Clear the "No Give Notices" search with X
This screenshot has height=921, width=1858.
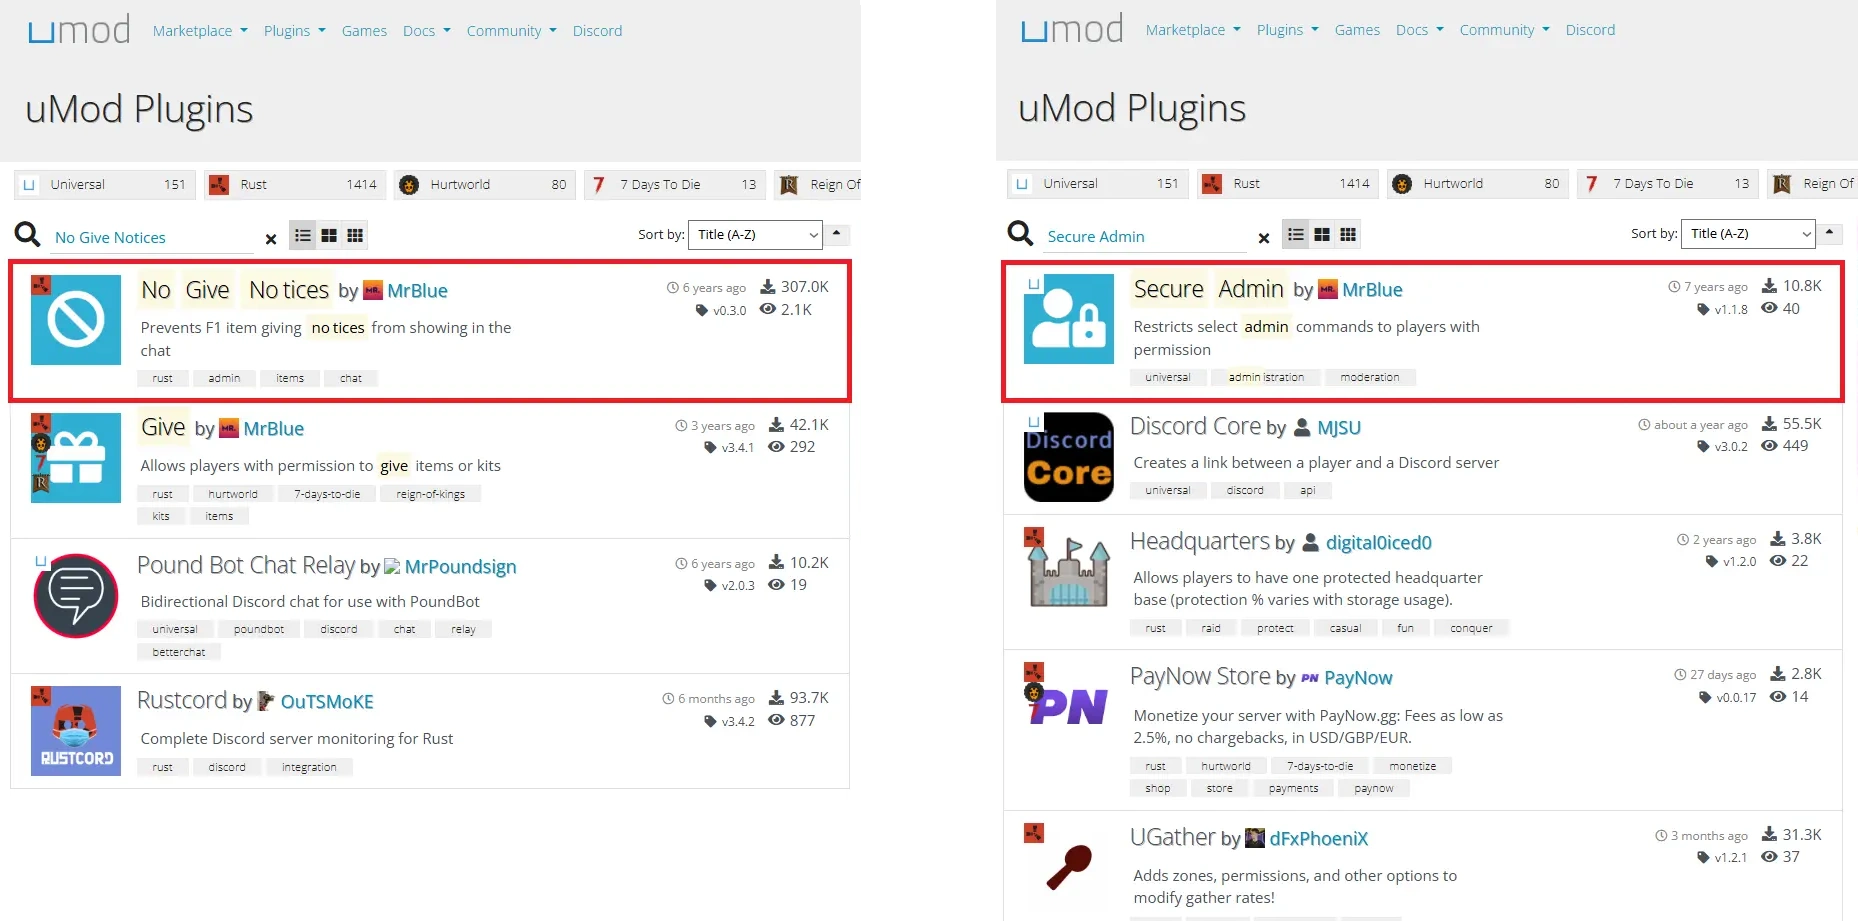click(271, 239)
